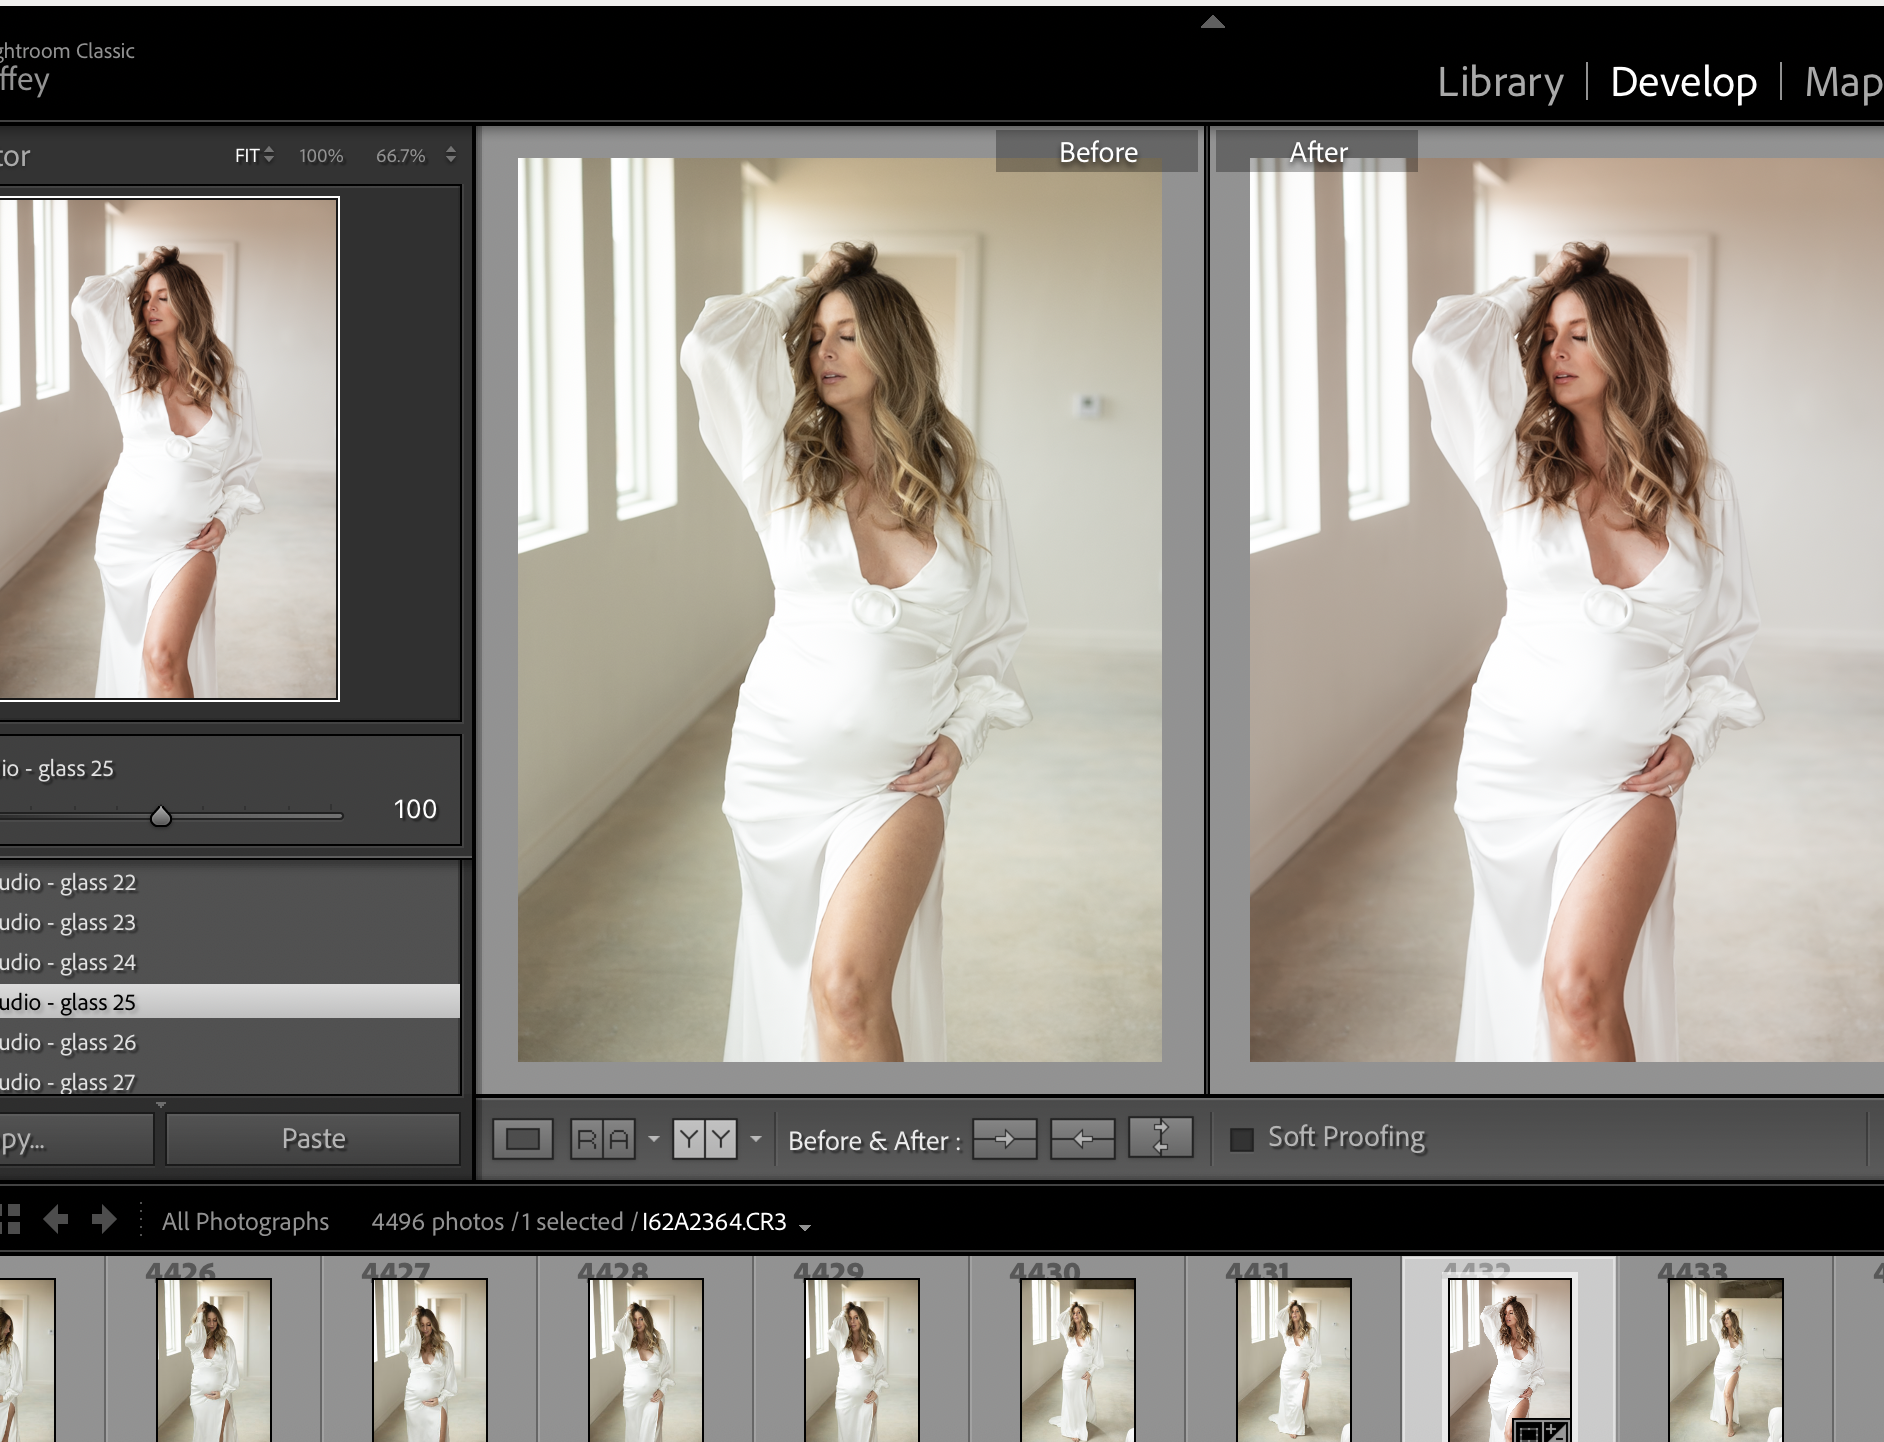Click the Navigator preview image

(x=169, y=448)
